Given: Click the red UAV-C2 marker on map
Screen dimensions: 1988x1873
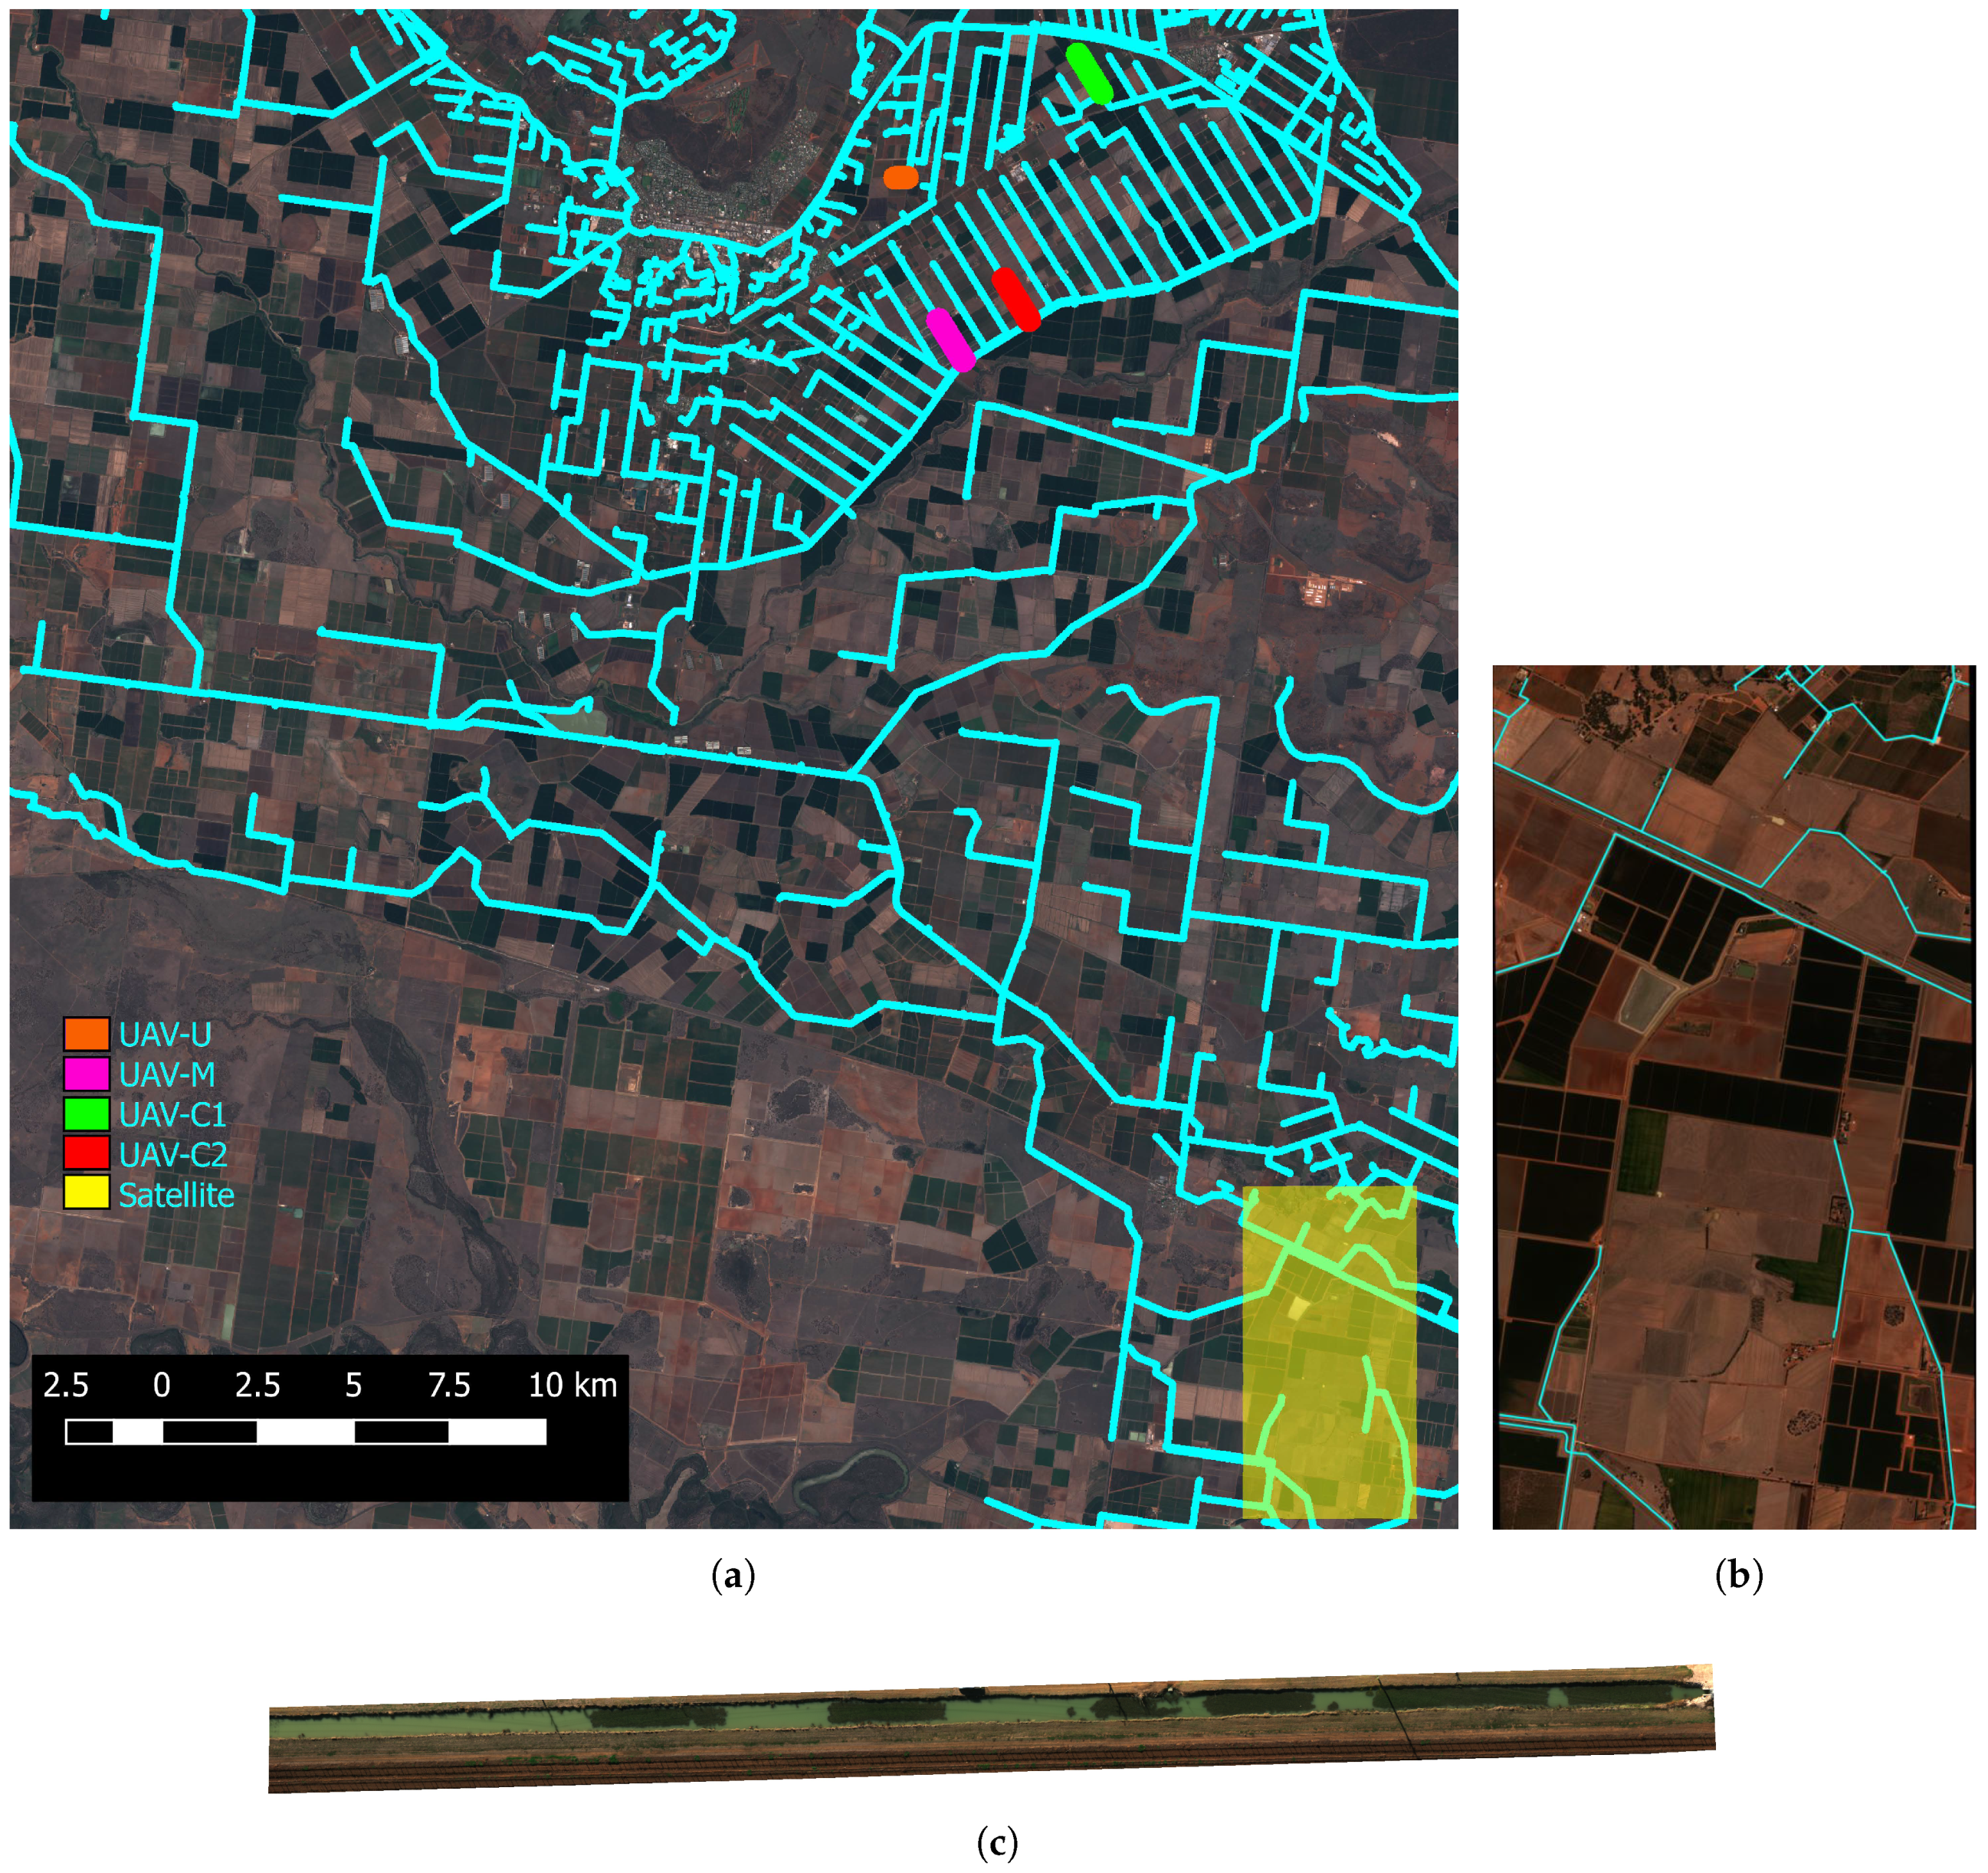Looking at the screenshot, I should click(1016, 299).
